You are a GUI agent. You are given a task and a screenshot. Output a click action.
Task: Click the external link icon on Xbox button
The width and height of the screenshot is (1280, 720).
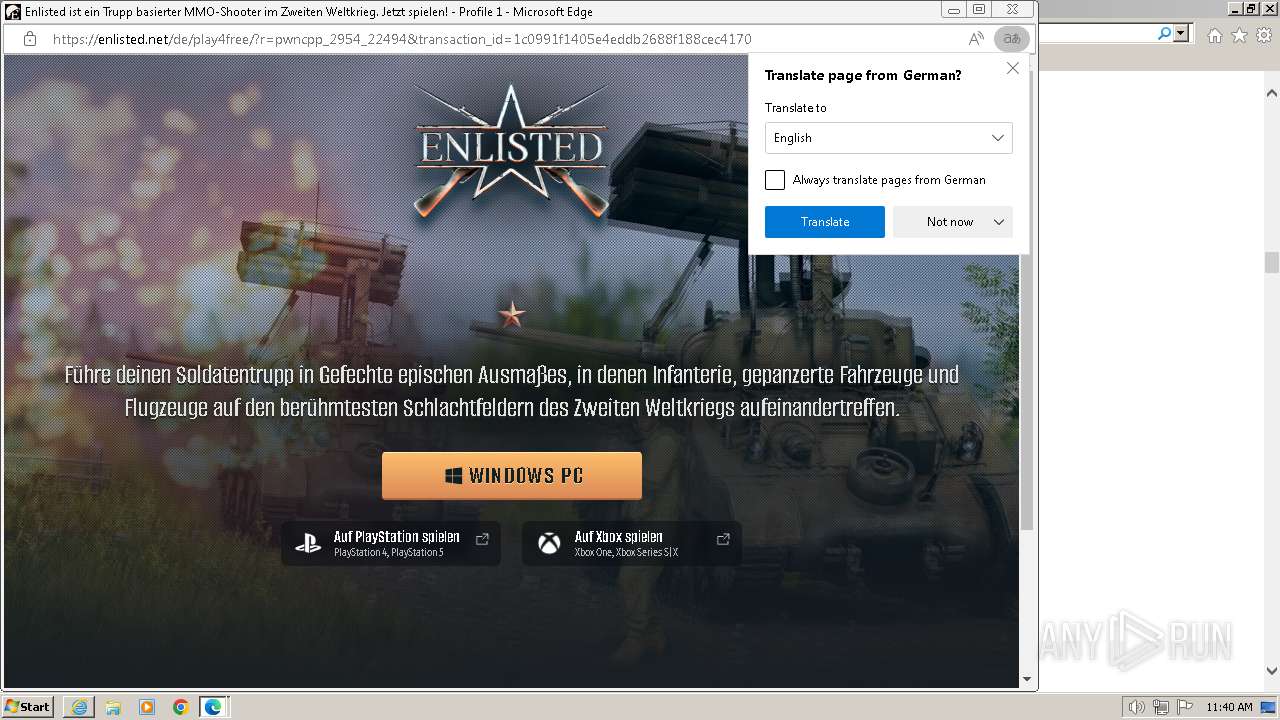723,539
